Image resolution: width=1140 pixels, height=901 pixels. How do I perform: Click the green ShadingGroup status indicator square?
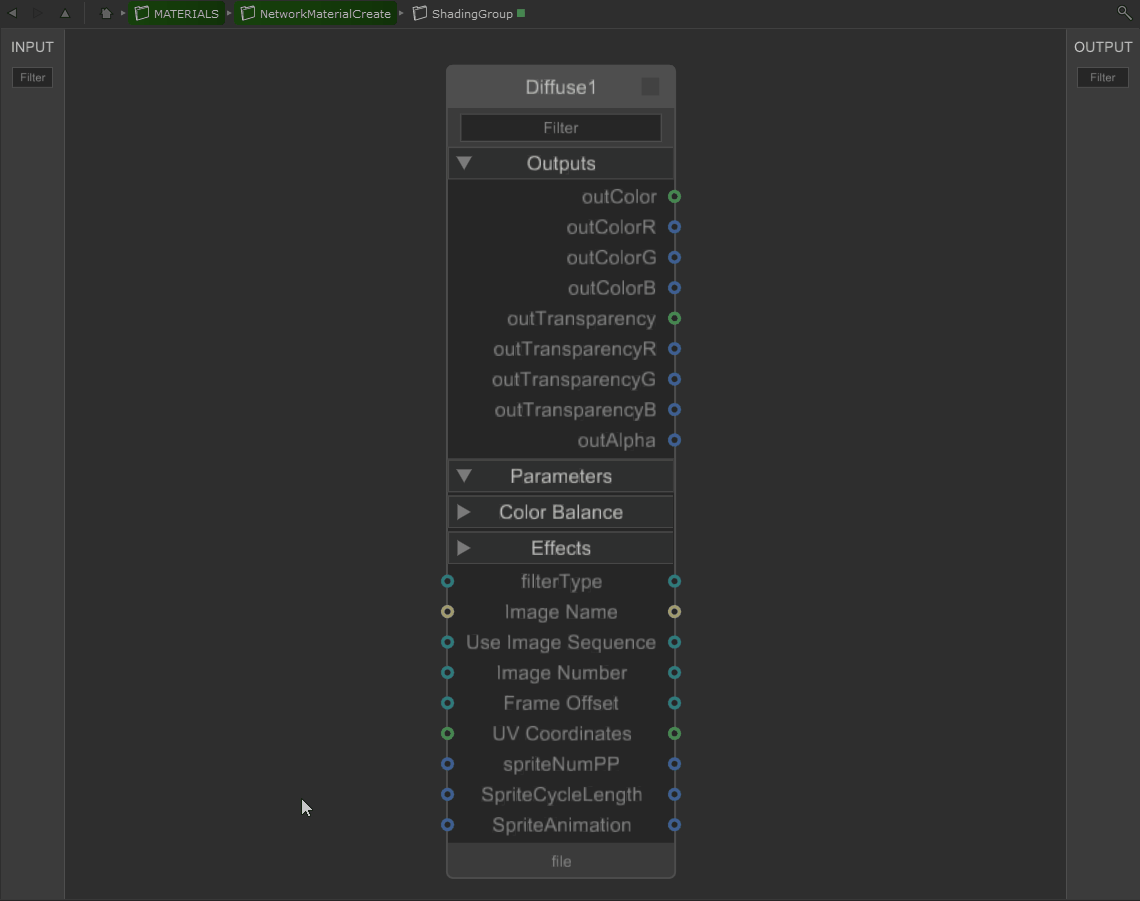coord(521,13)
